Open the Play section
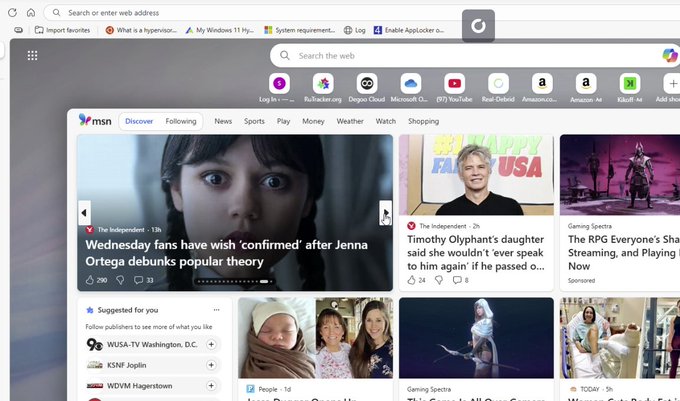 (283, 121)
